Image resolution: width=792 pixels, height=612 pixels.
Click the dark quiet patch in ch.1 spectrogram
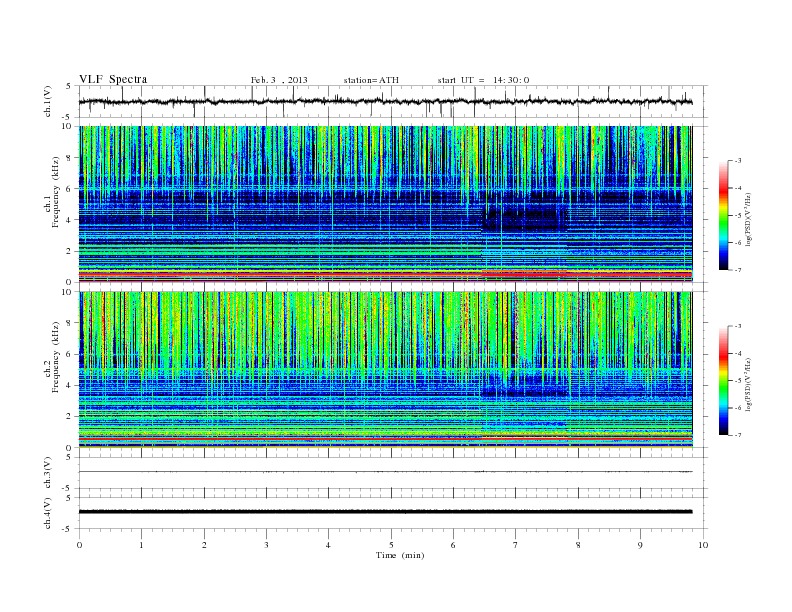[524, 219]
